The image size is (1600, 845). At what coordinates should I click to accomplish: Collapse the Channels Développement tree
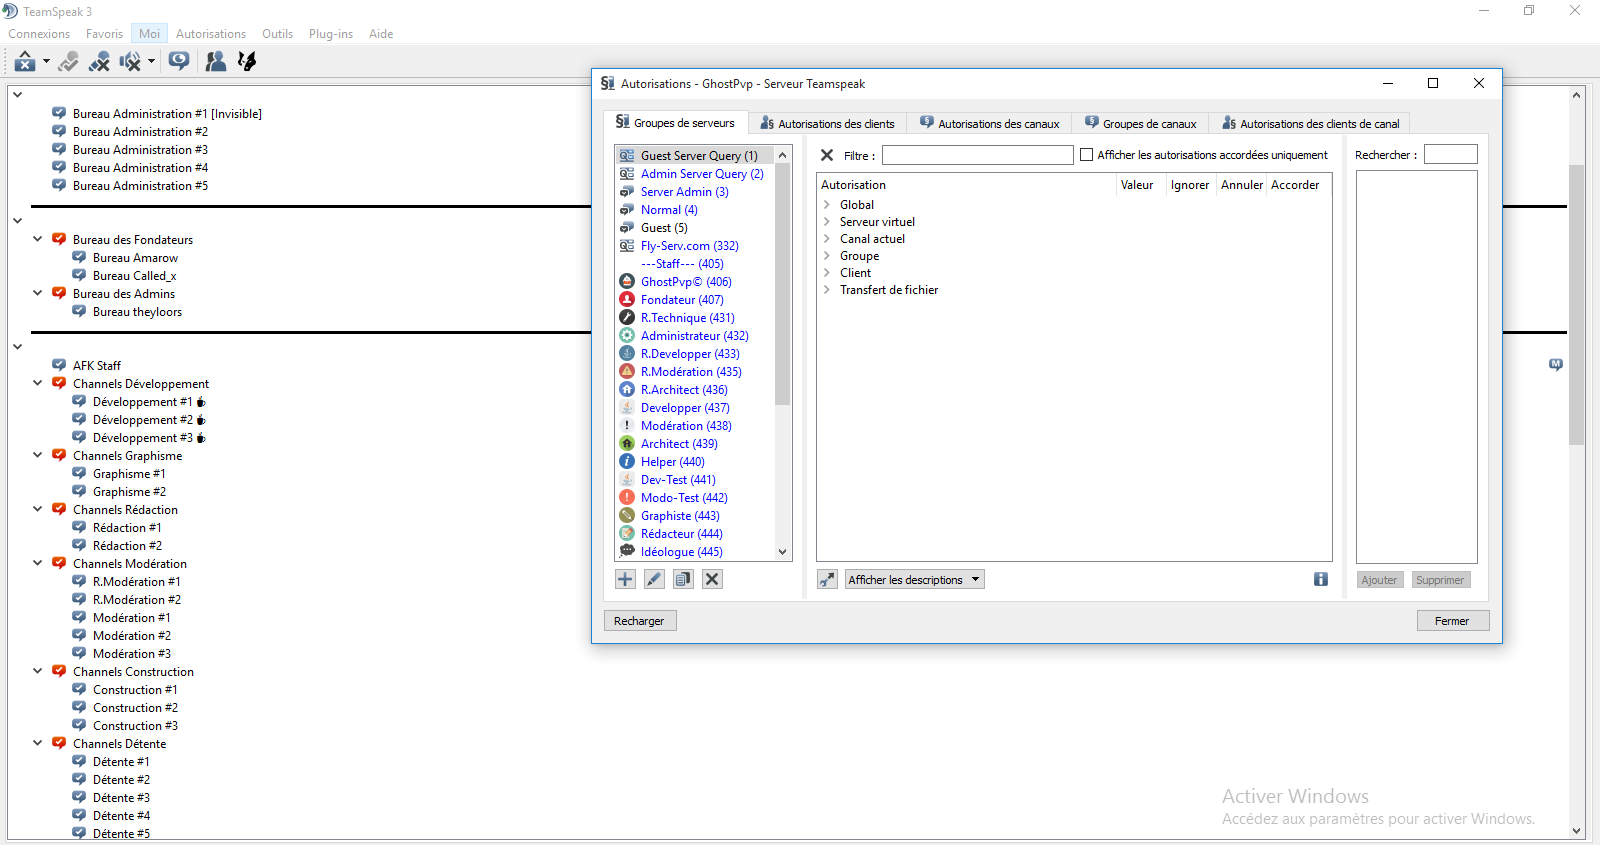(x=37, y=383)
